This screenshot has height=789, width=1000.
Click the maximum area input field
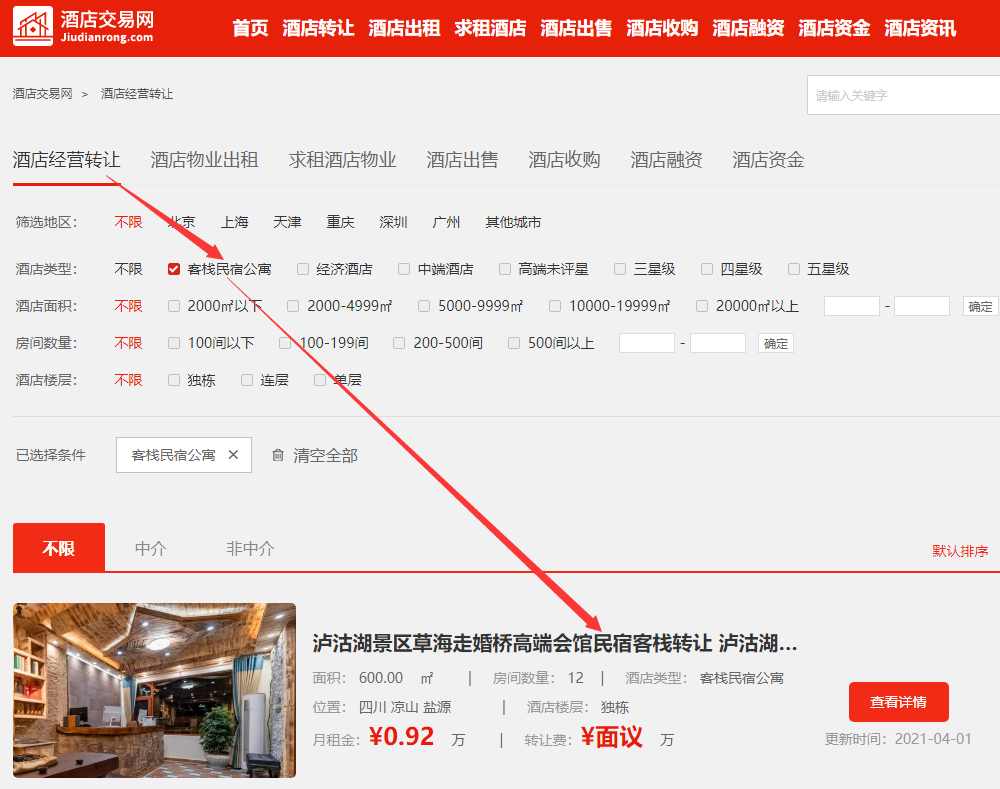922,306
